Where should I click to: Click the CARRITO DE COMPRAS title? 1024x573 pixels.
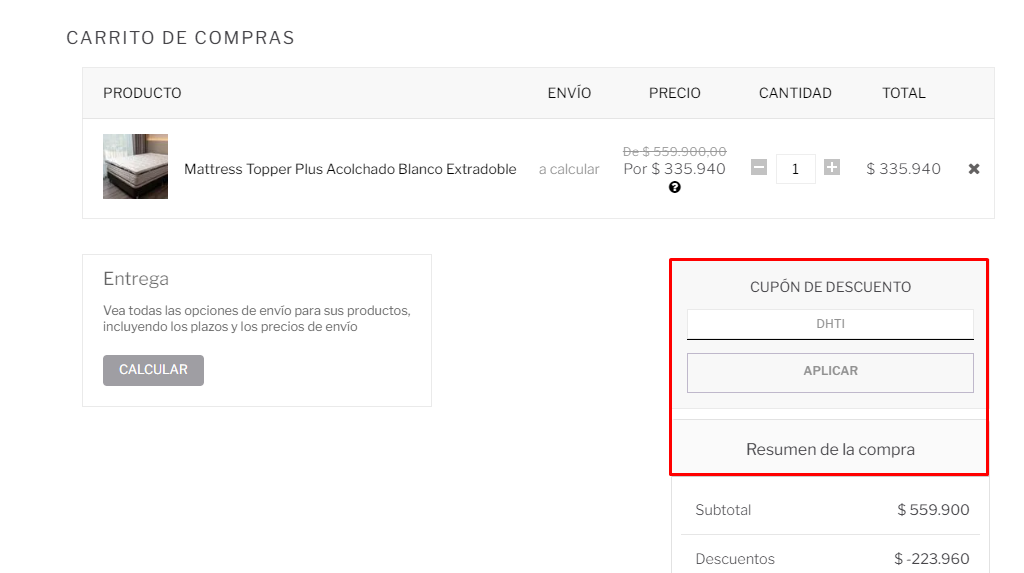click(180, 38)
